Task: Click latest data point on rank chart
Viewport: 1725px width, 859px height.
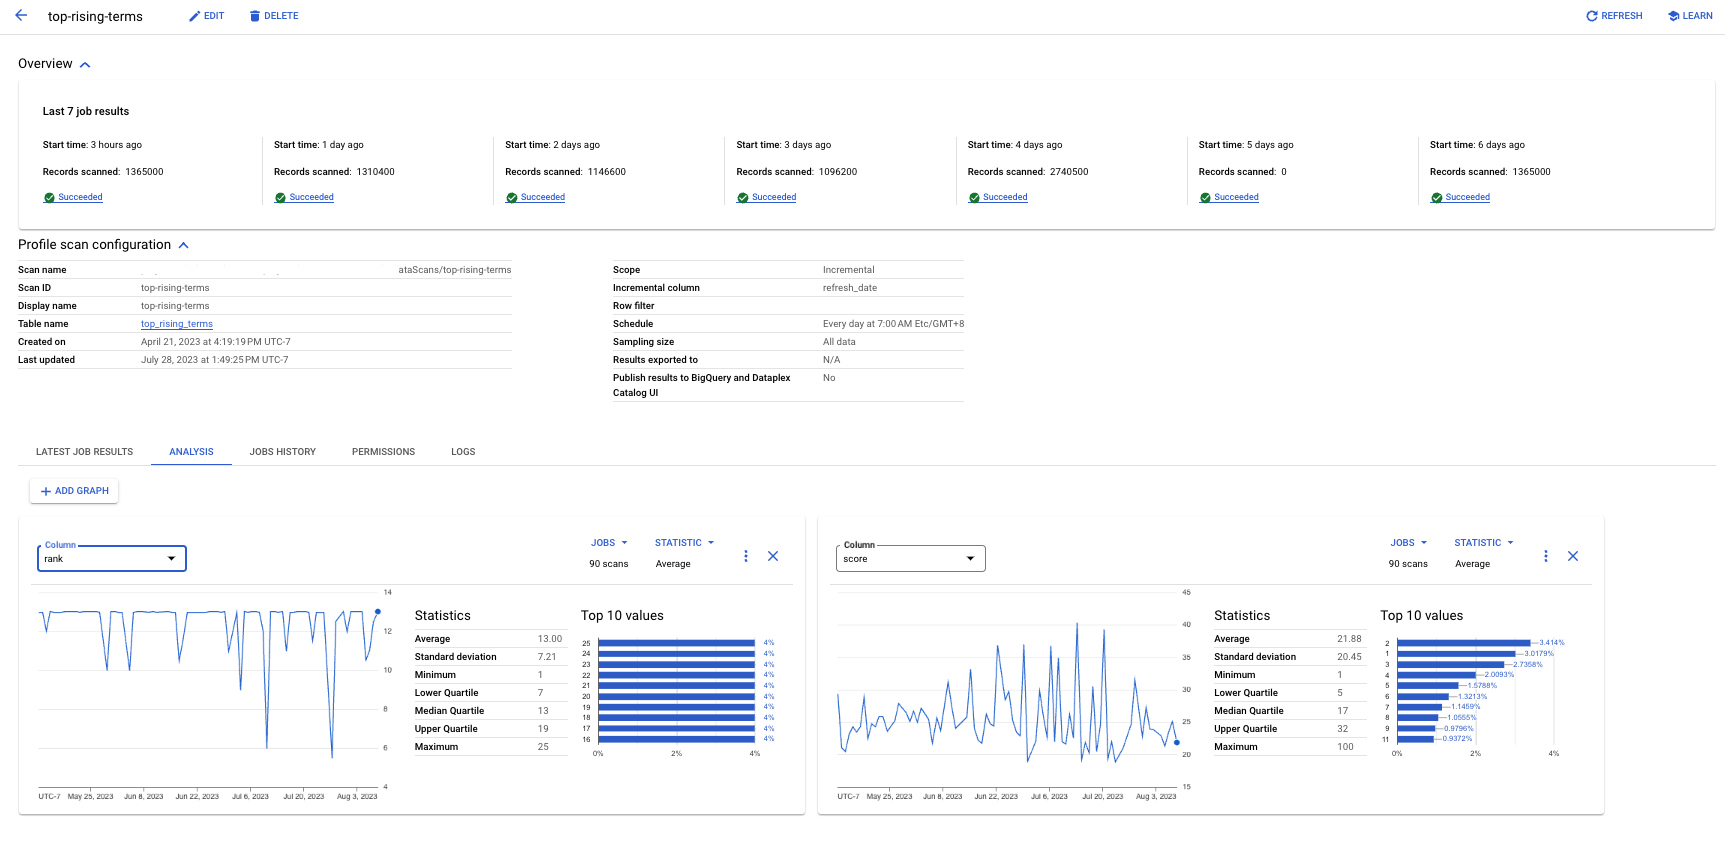Action: [377, 611]
